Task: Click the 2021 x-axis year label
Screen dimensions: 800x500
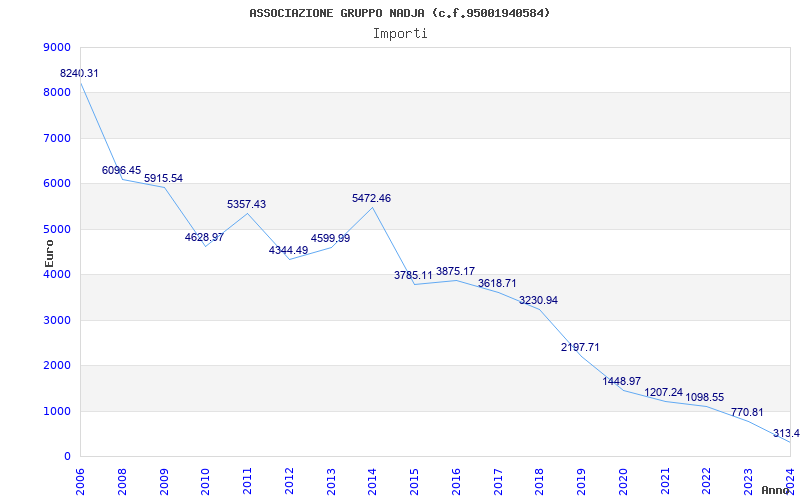Action: 665,482
